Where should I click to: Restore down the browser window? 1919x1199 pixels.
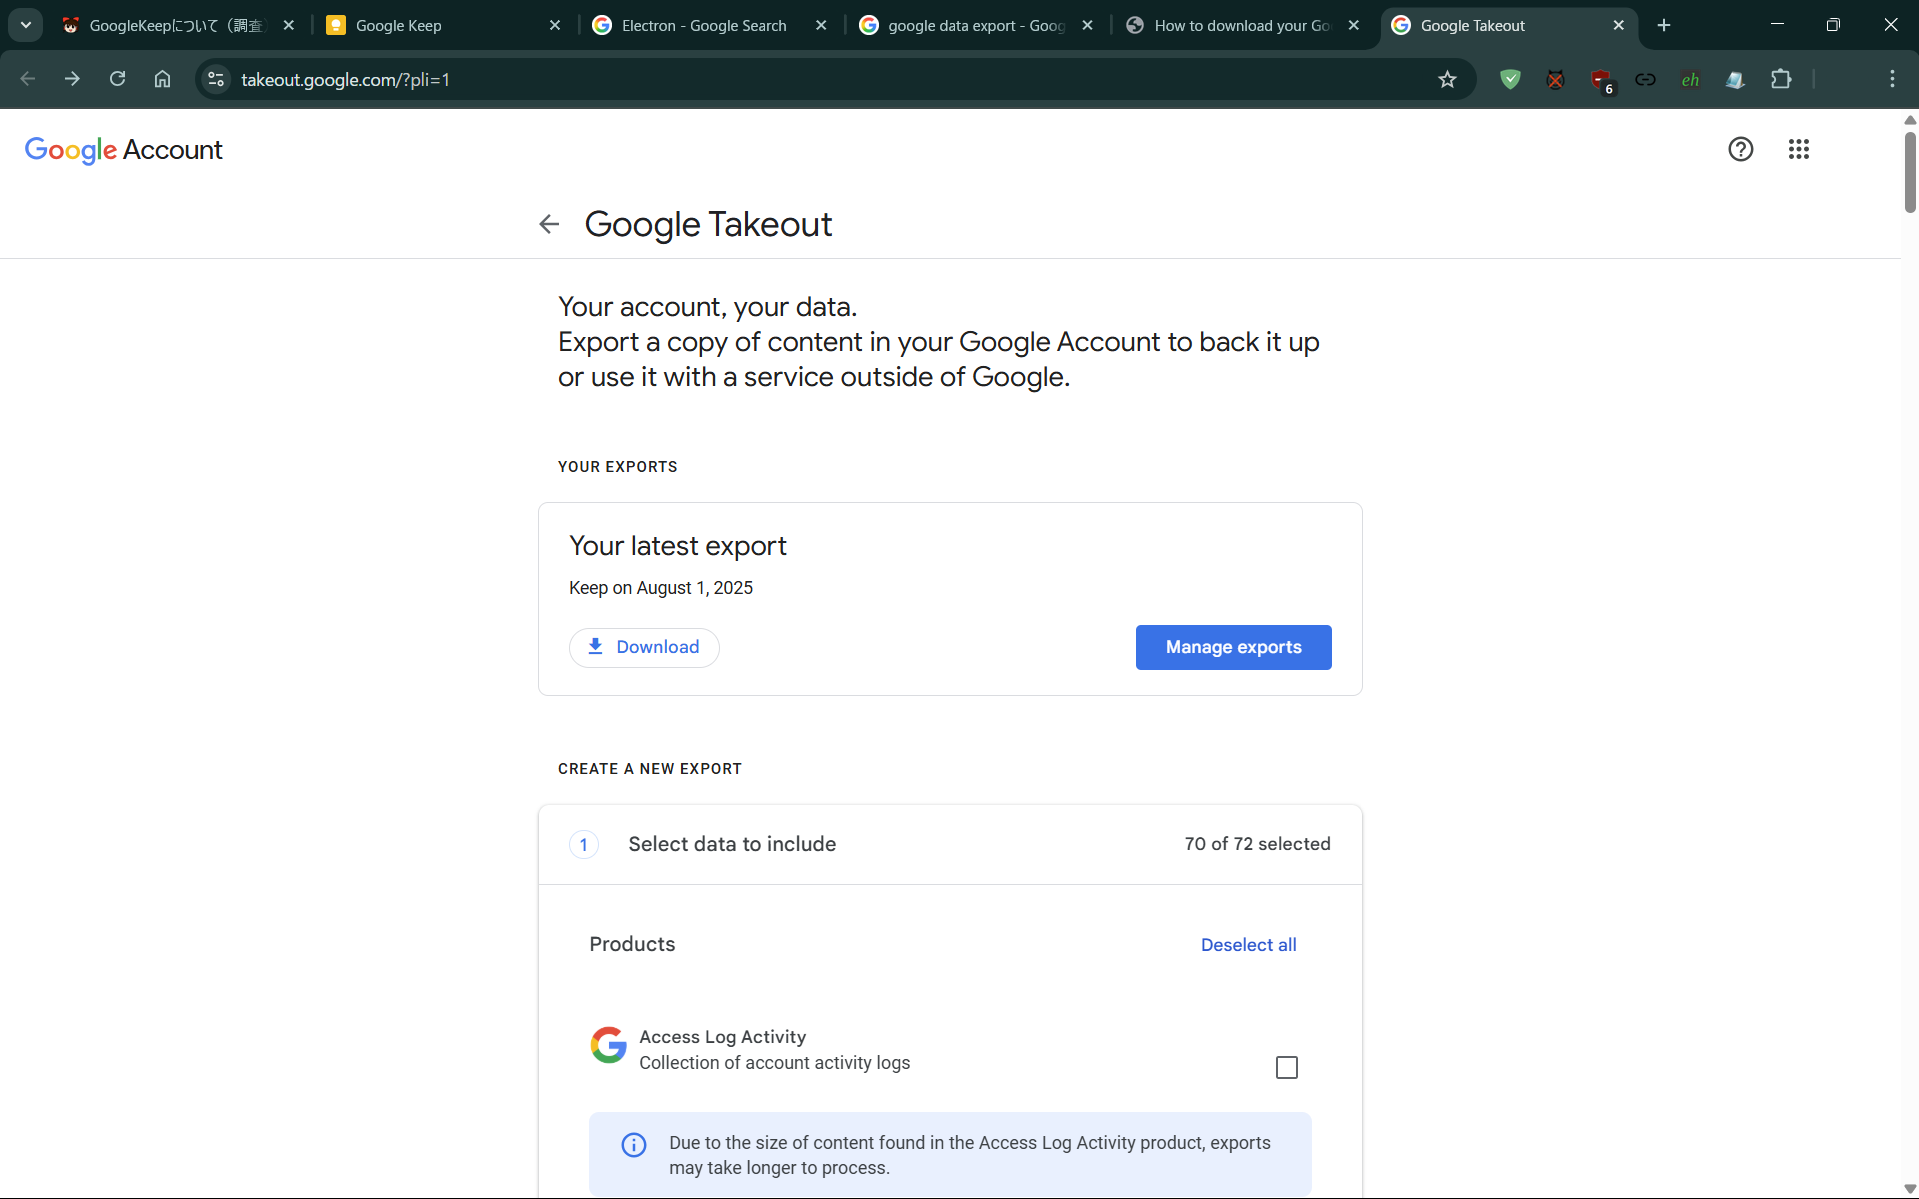coord(1833,25)
